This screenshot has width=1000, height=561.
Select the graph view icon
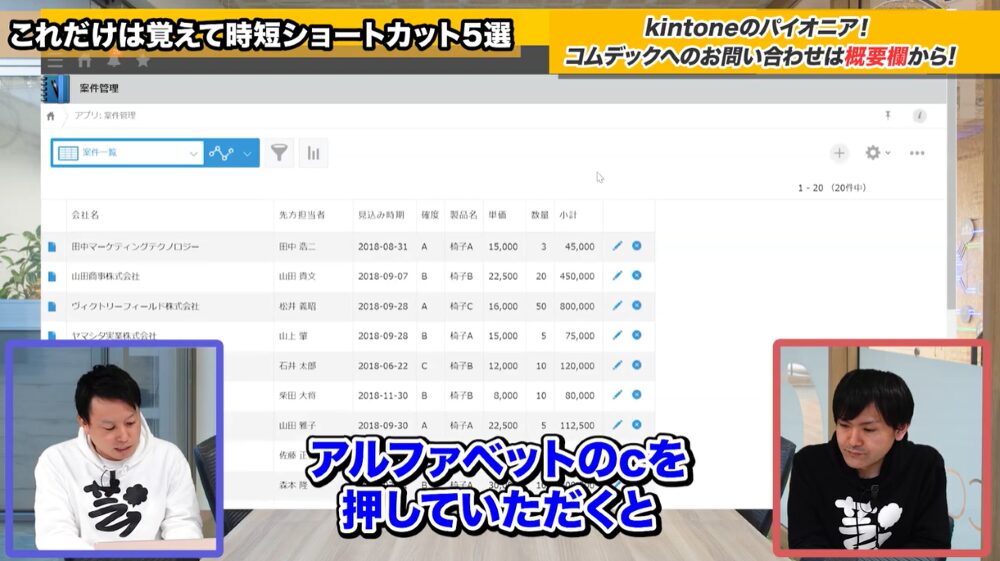click(x=221, y=153)
